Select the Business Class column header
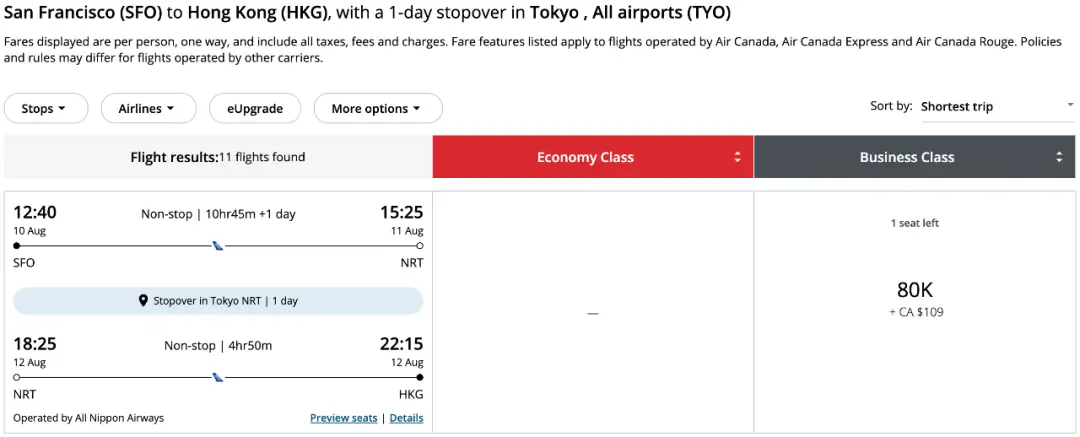Image resolution: width=1080 pixels, height=437 pixels. coord(907,157)
